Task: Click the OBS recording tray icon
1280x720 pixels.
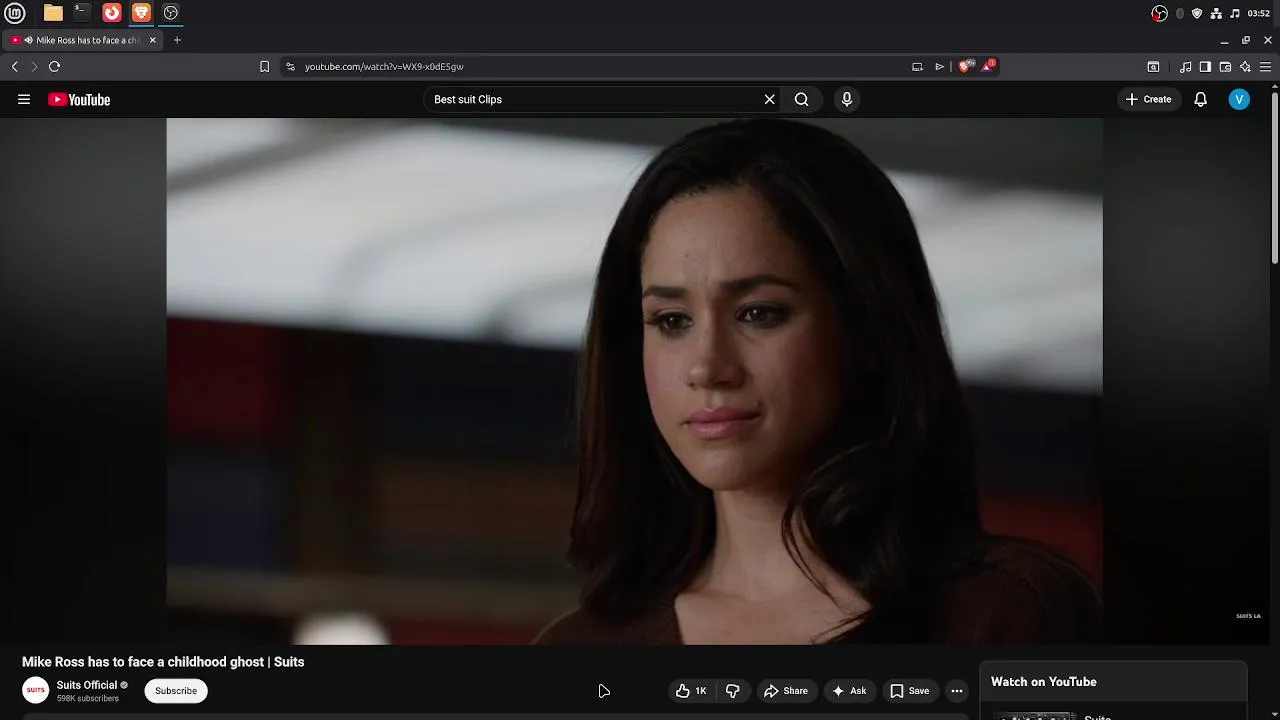Action: [x=1159, y=13]
